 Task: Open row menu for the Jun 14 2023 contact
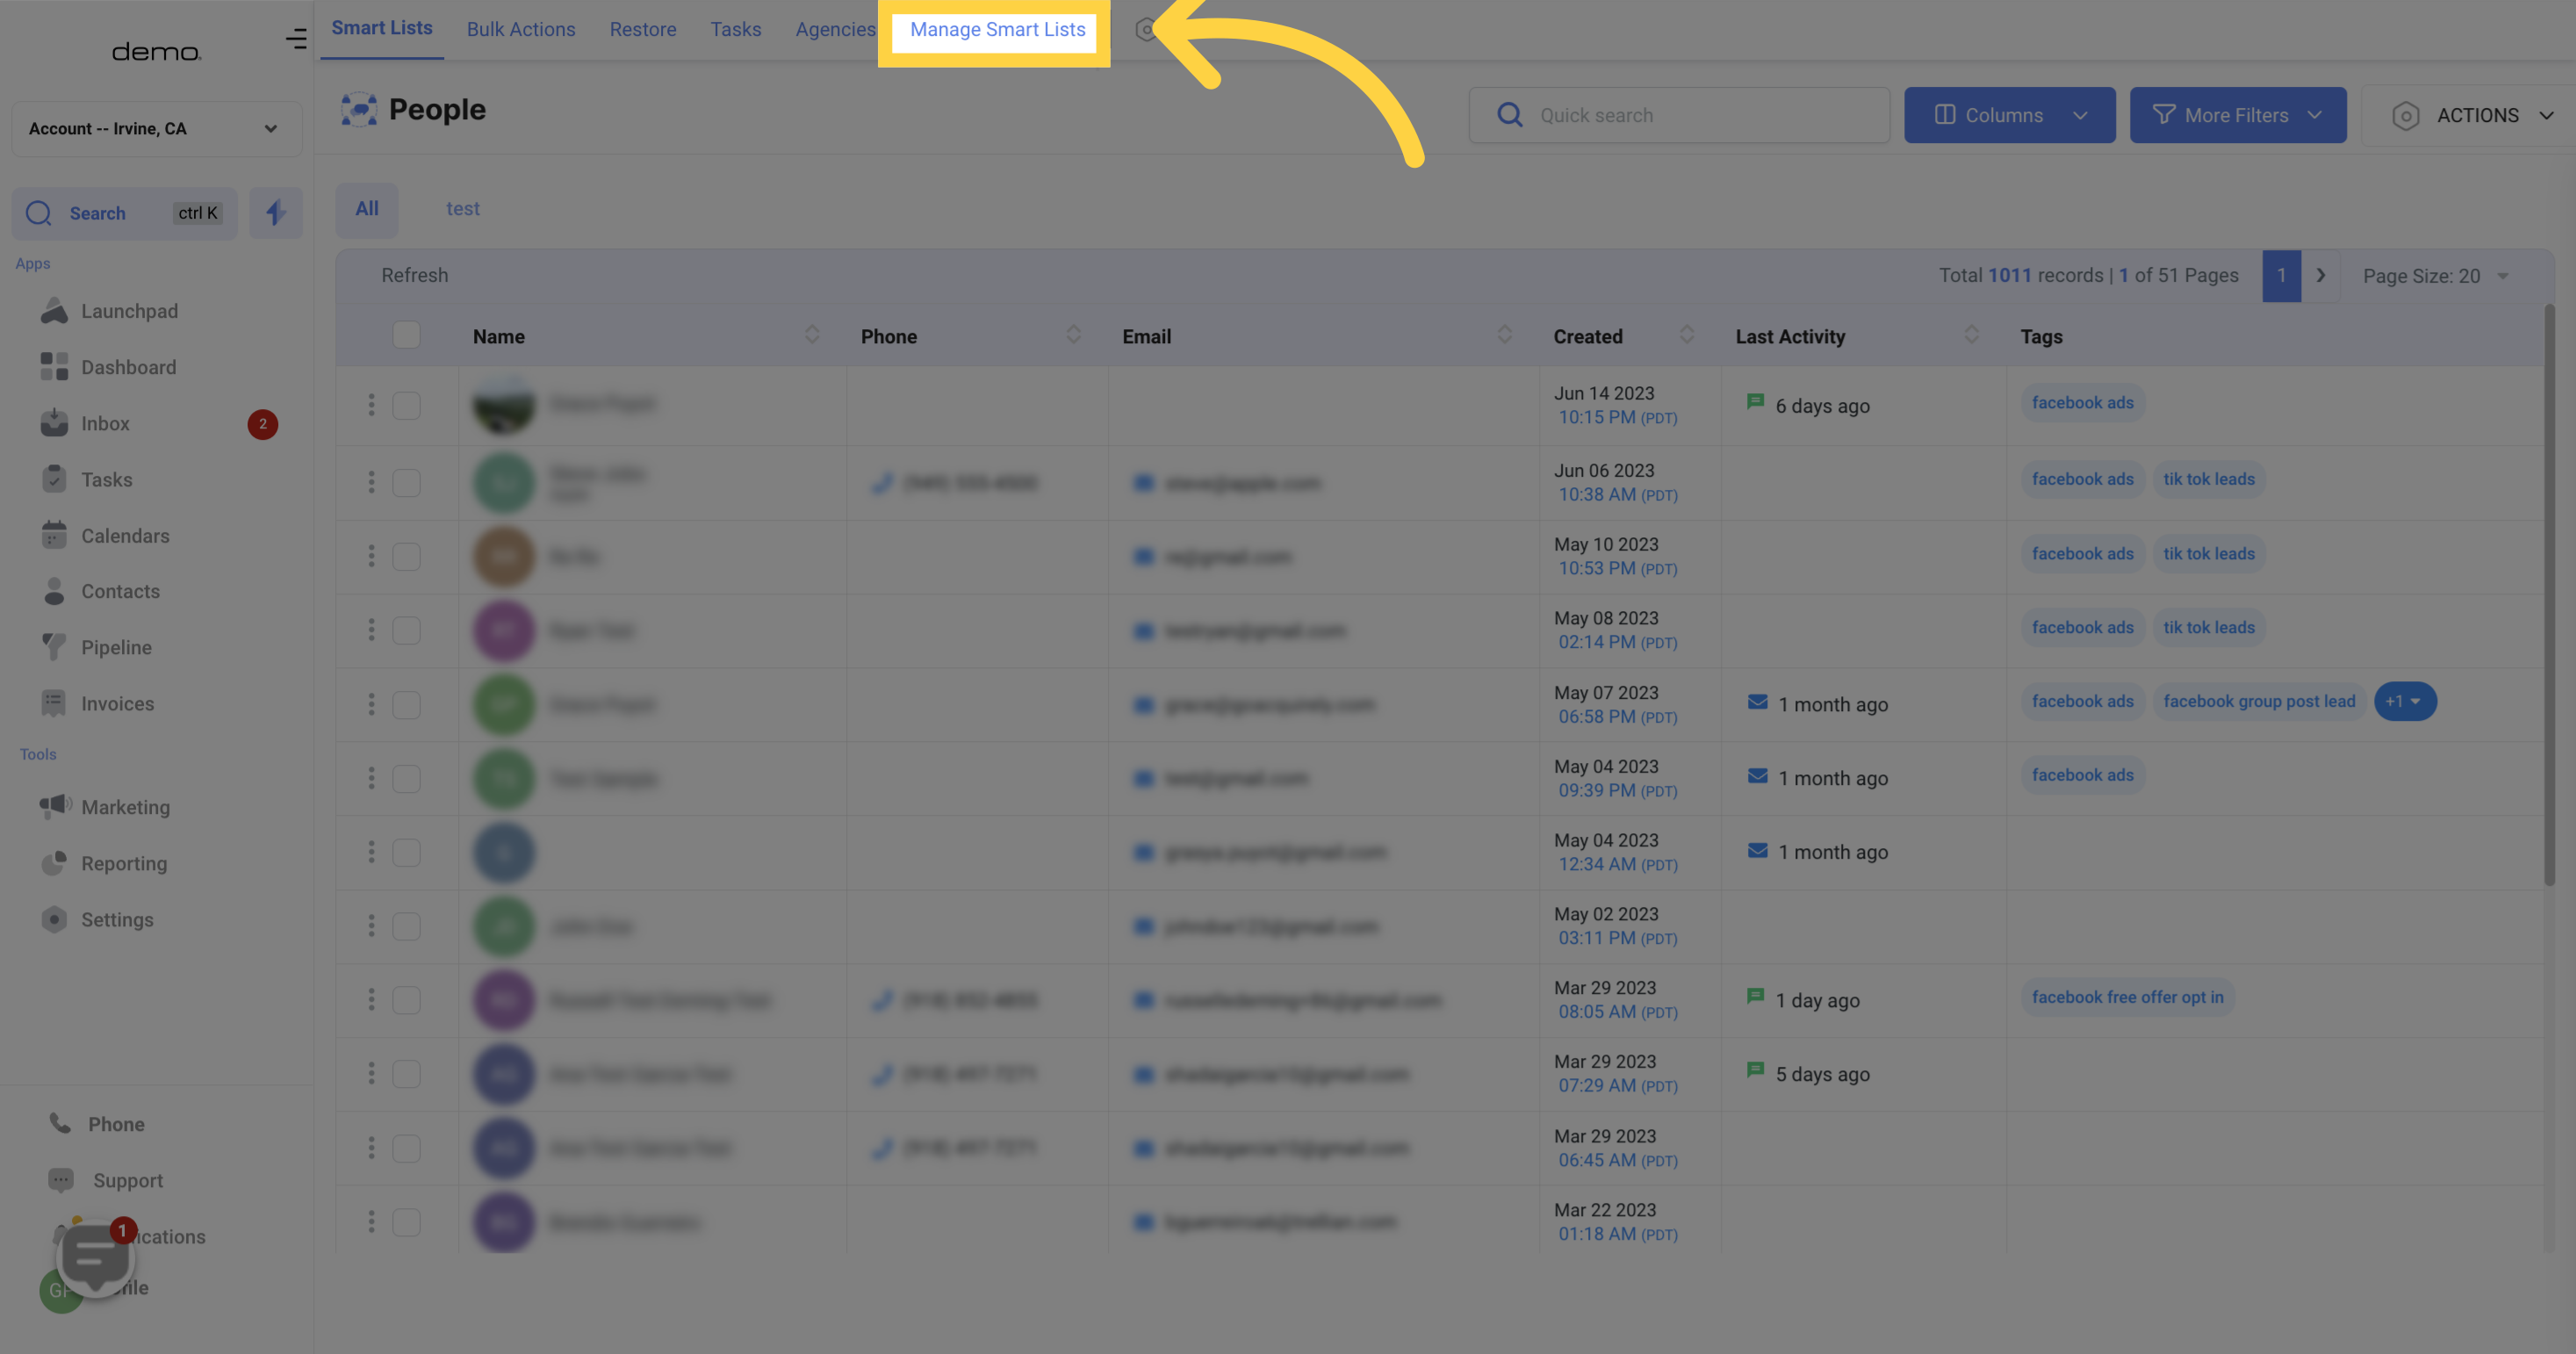coord(371,405)
